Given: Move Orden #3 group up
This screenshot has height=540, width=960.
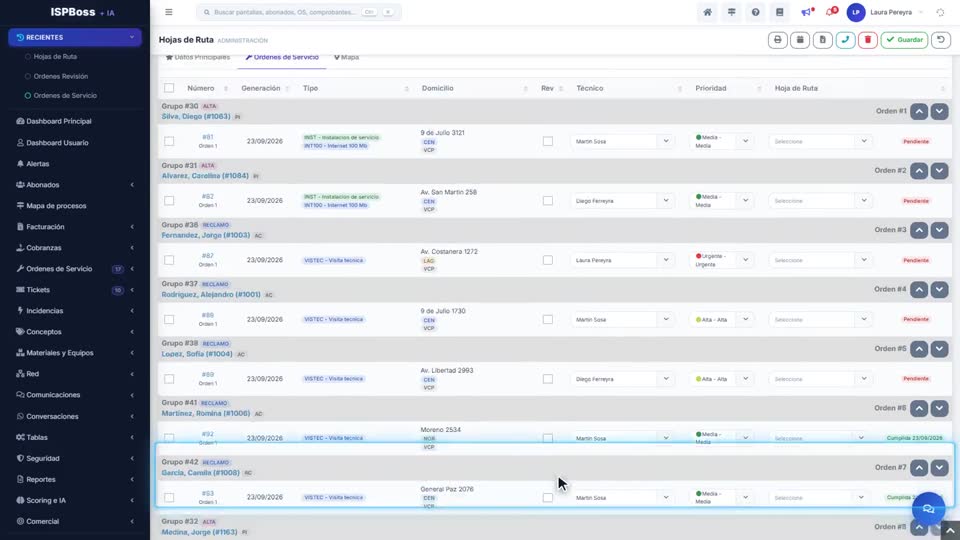Looking at the screenshot, I should click(919, 230).
